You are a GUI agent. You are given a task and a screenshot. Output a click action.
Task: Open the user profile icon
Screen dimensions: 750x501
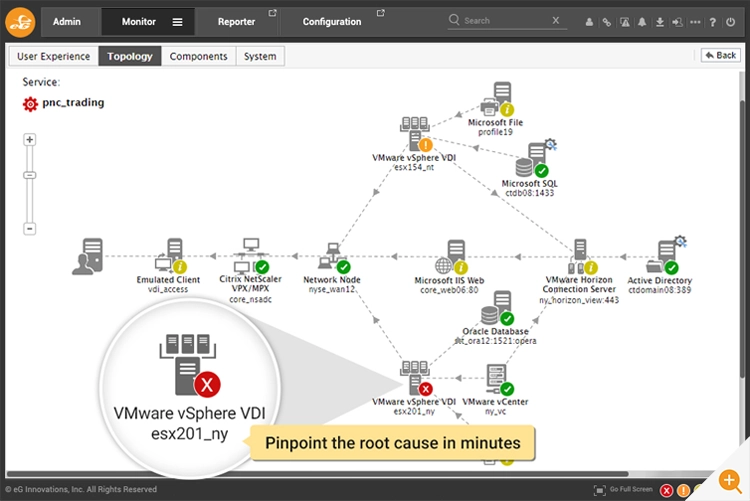pyautogui.click(x=589, y=22)
